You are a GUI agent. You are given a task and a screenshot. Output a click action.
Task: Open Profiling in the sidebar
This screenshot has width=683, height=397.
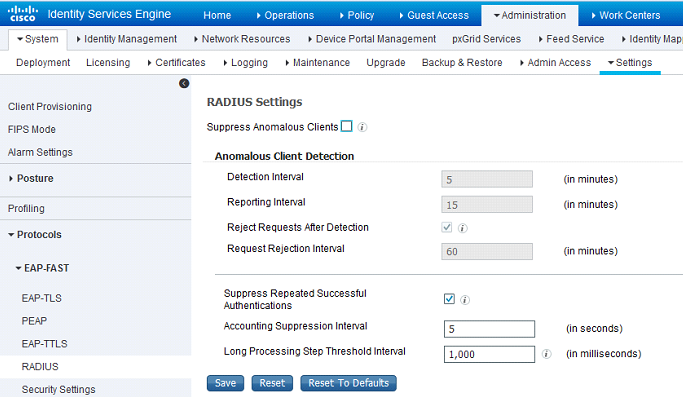pos(26,208)
